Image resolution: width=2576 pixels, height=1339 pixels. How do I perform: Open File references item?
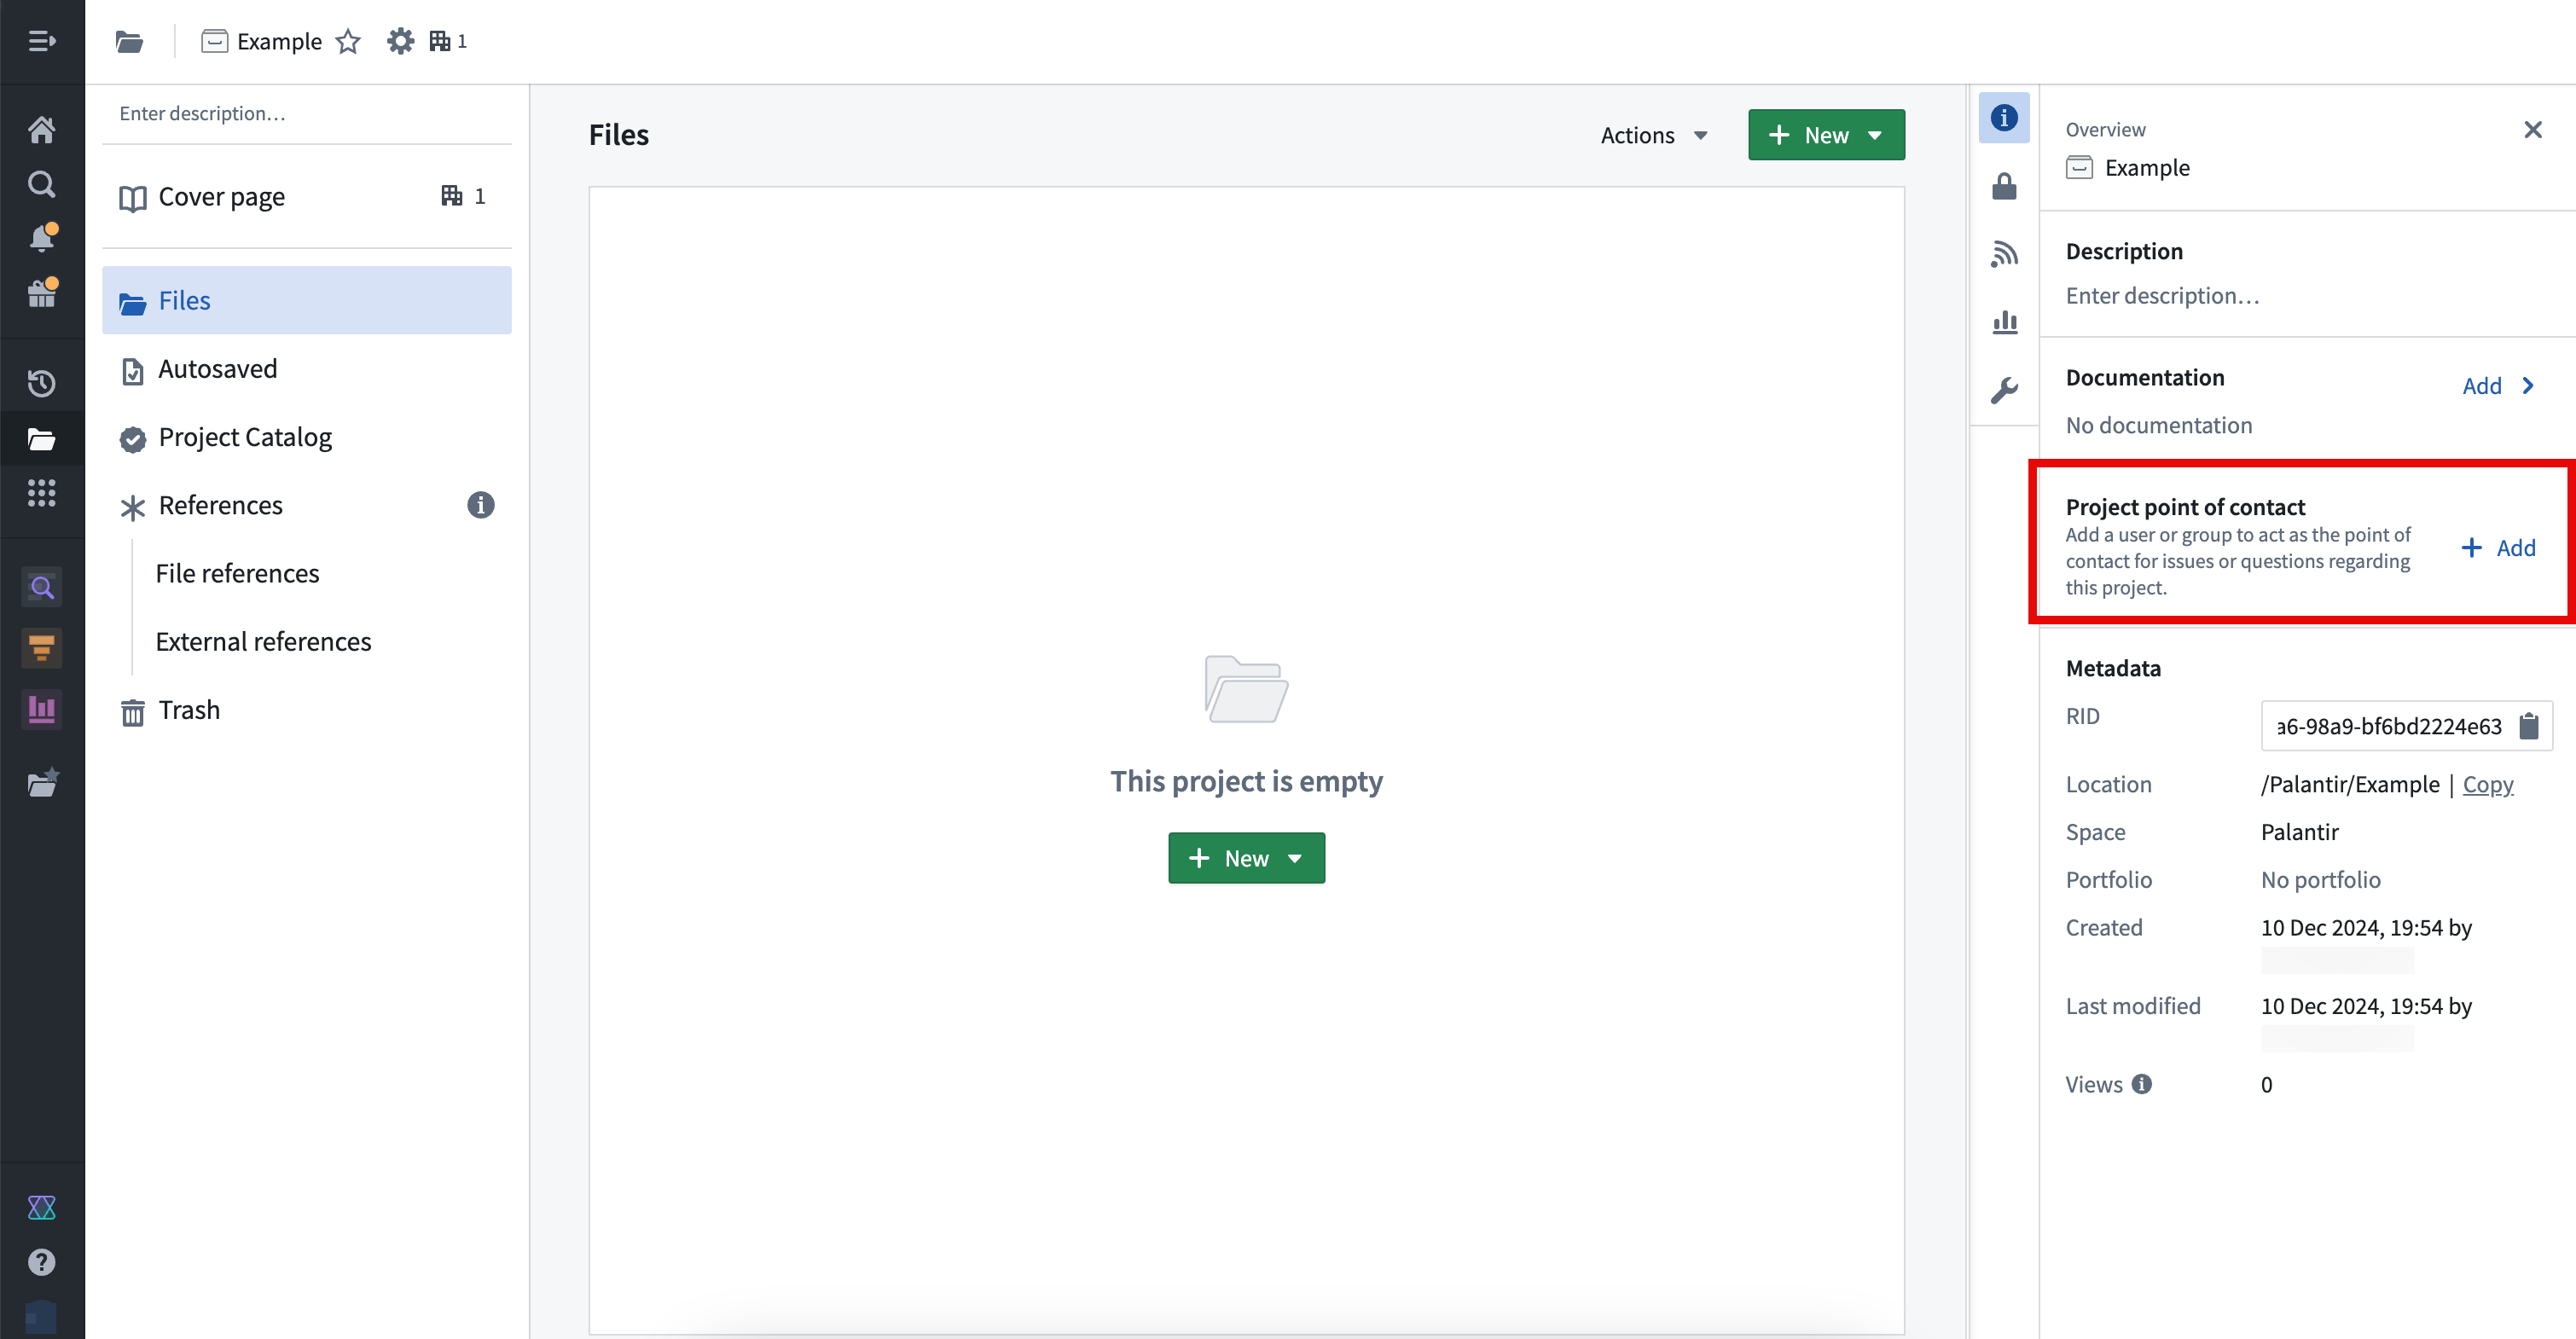click(237, 573)
